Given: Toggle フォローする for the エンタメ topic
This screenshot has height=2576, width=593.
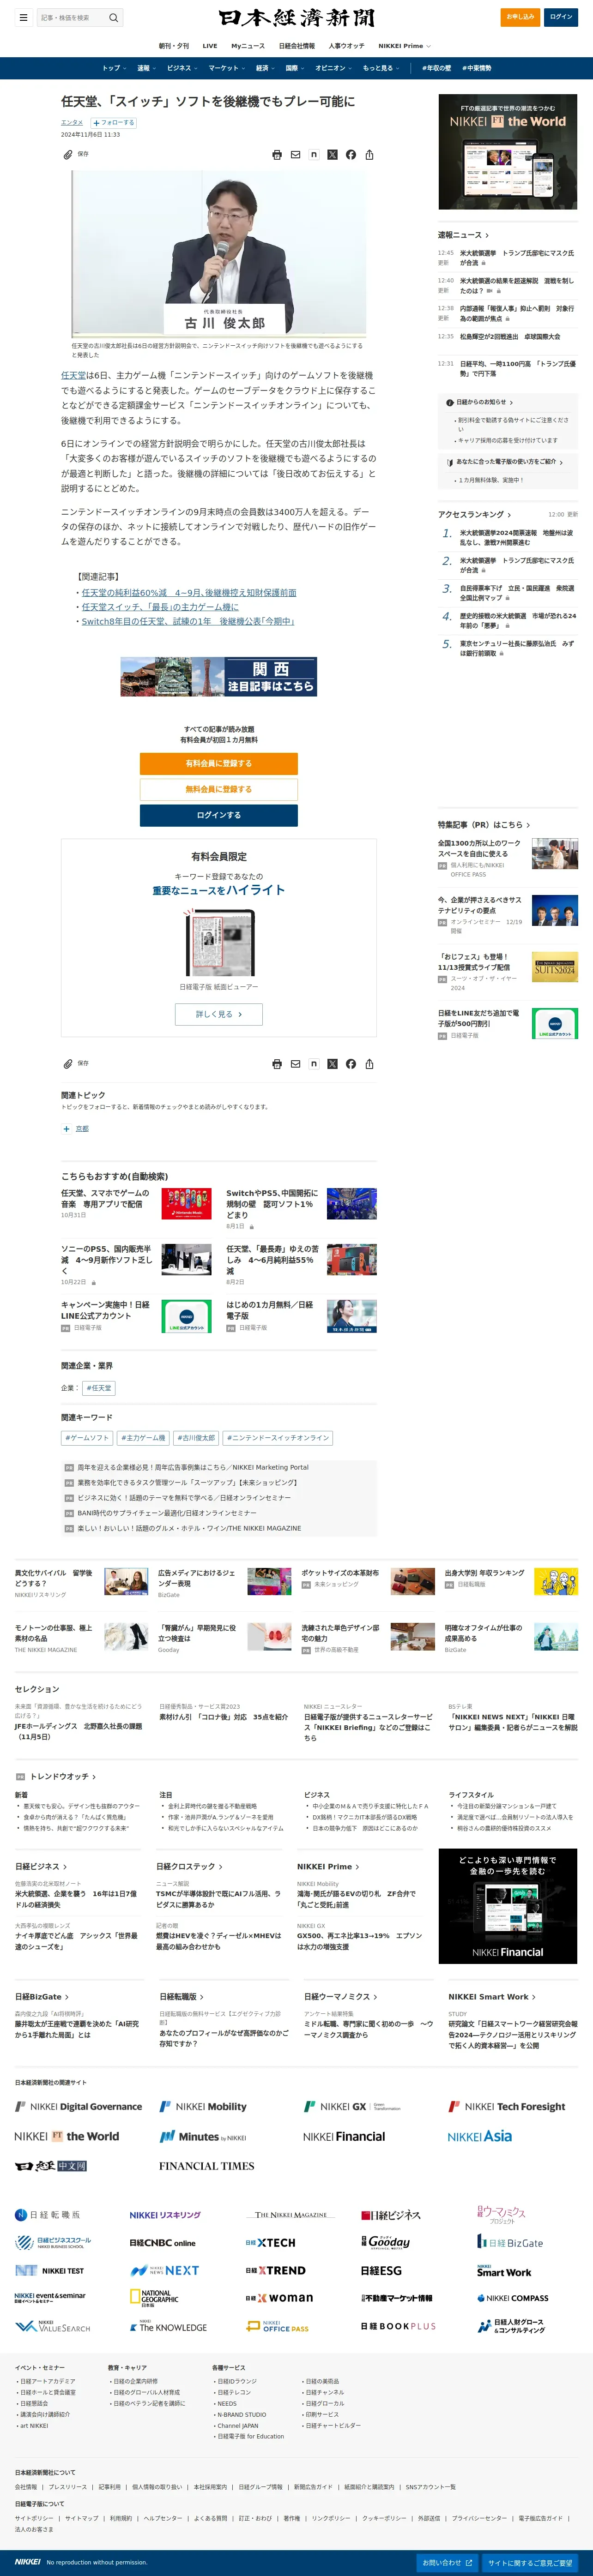Looking at the screenshot, I should click(113, 123).
